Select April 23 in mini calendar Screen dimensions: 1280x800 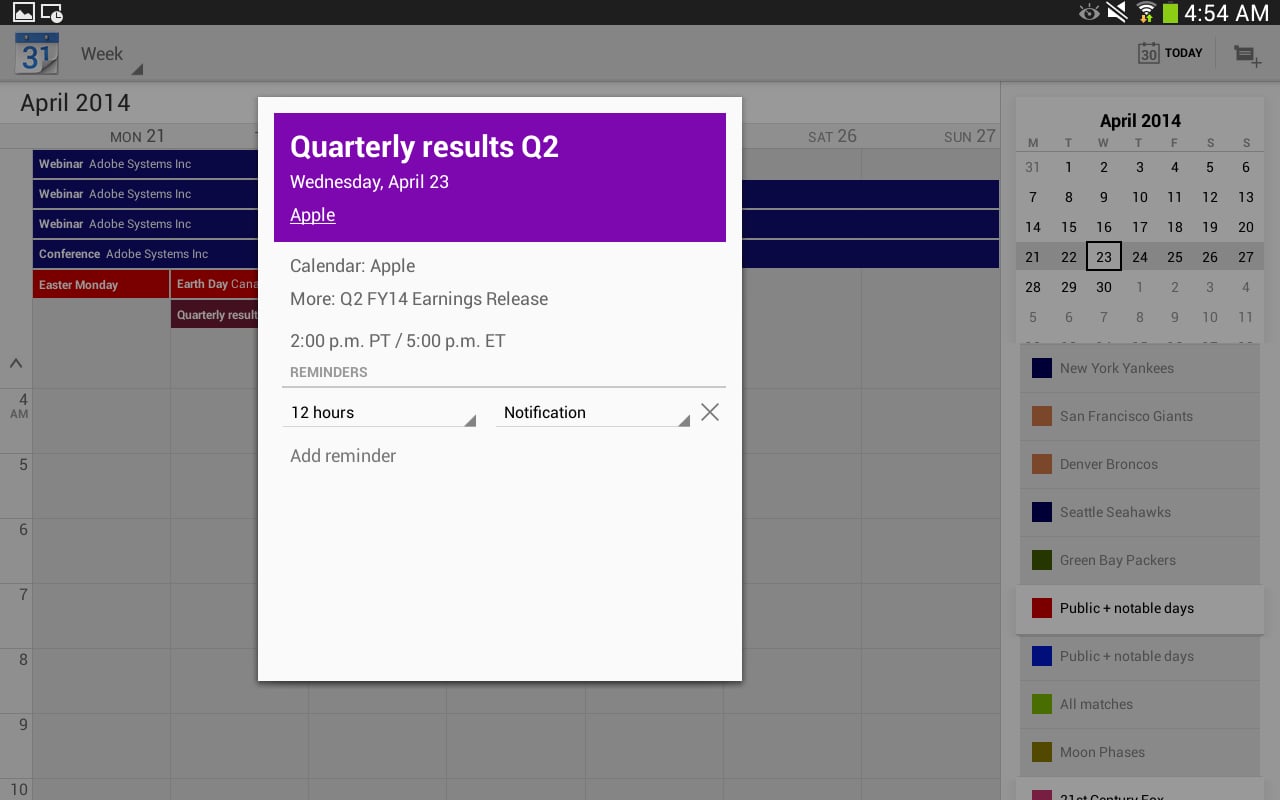pyautogui.click(x=1104, y=257)
